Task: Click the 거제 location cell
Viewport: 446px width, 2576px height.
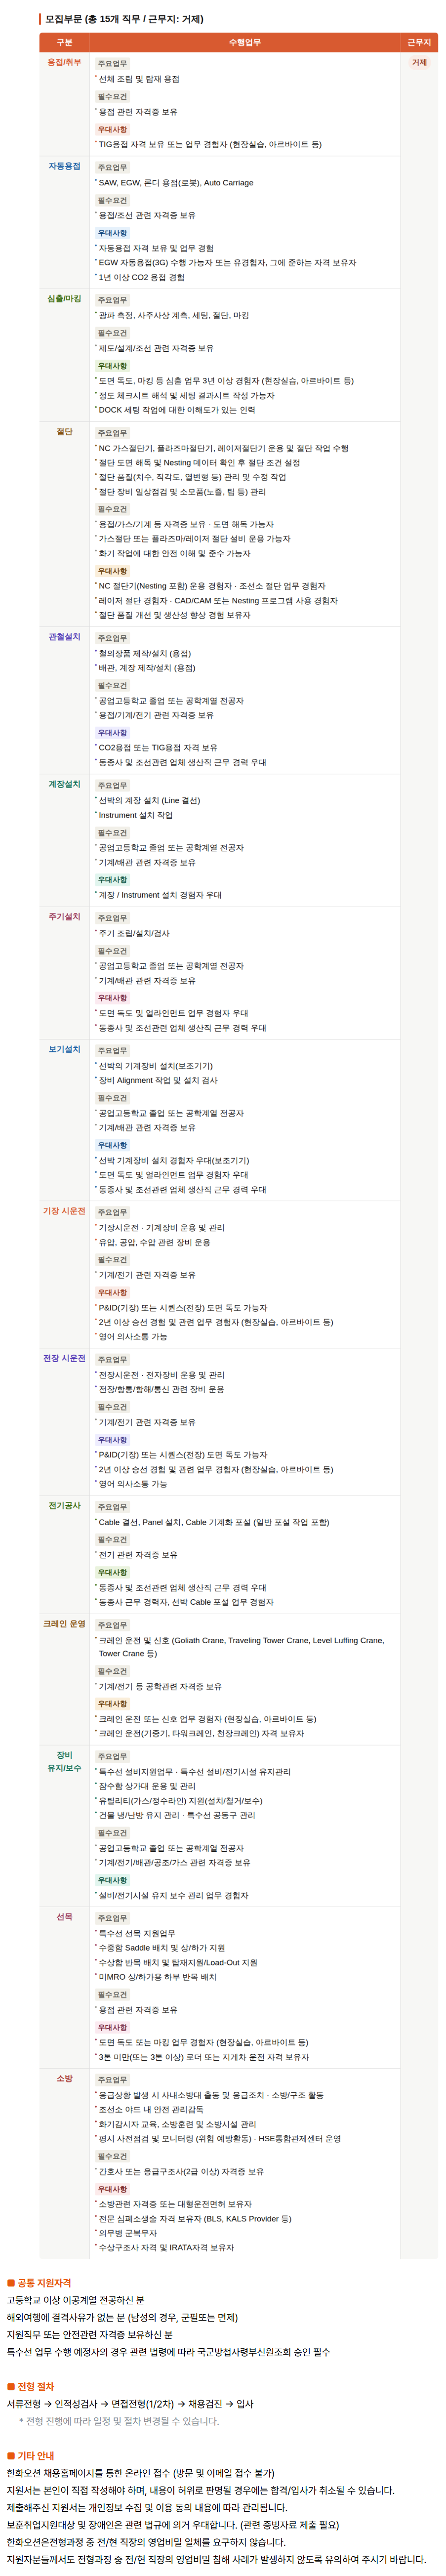Action: click(x=419, y=62)
